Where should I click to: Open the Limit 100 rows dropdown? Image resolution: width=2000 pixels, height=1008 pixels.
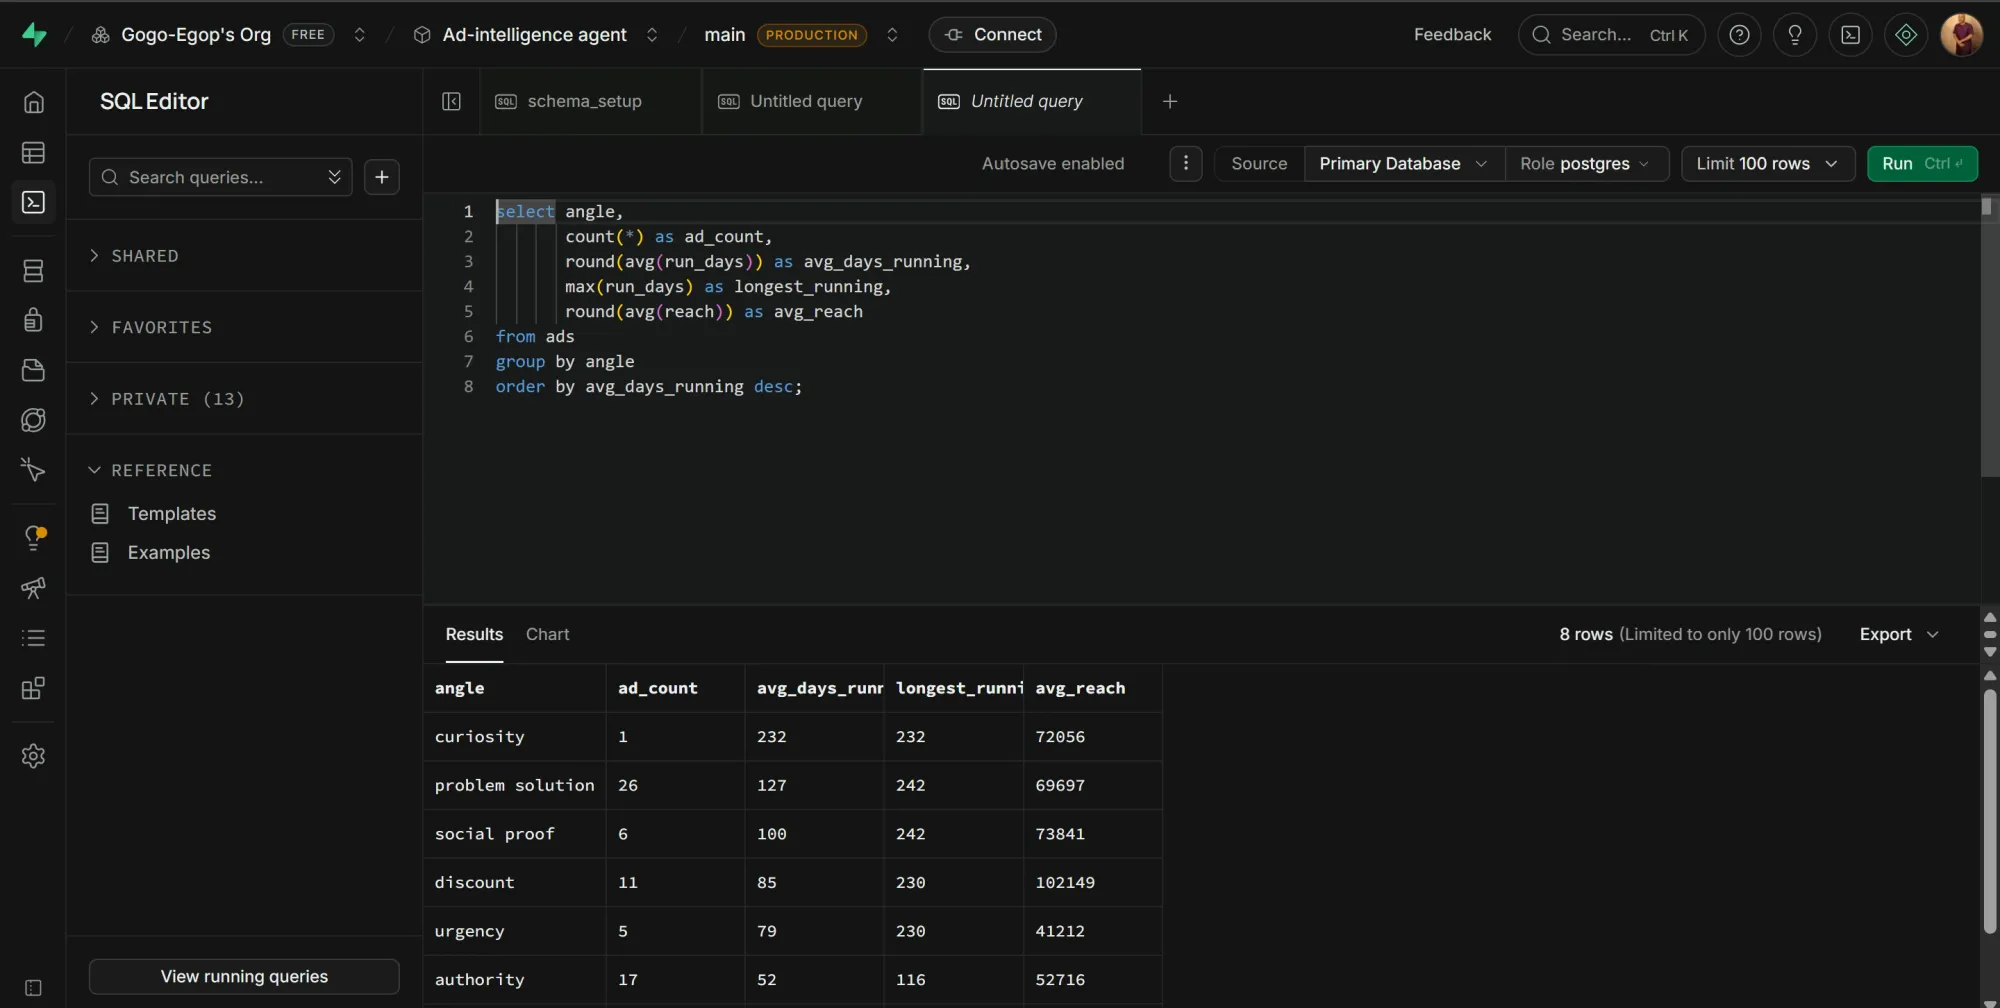(1768, 164)
